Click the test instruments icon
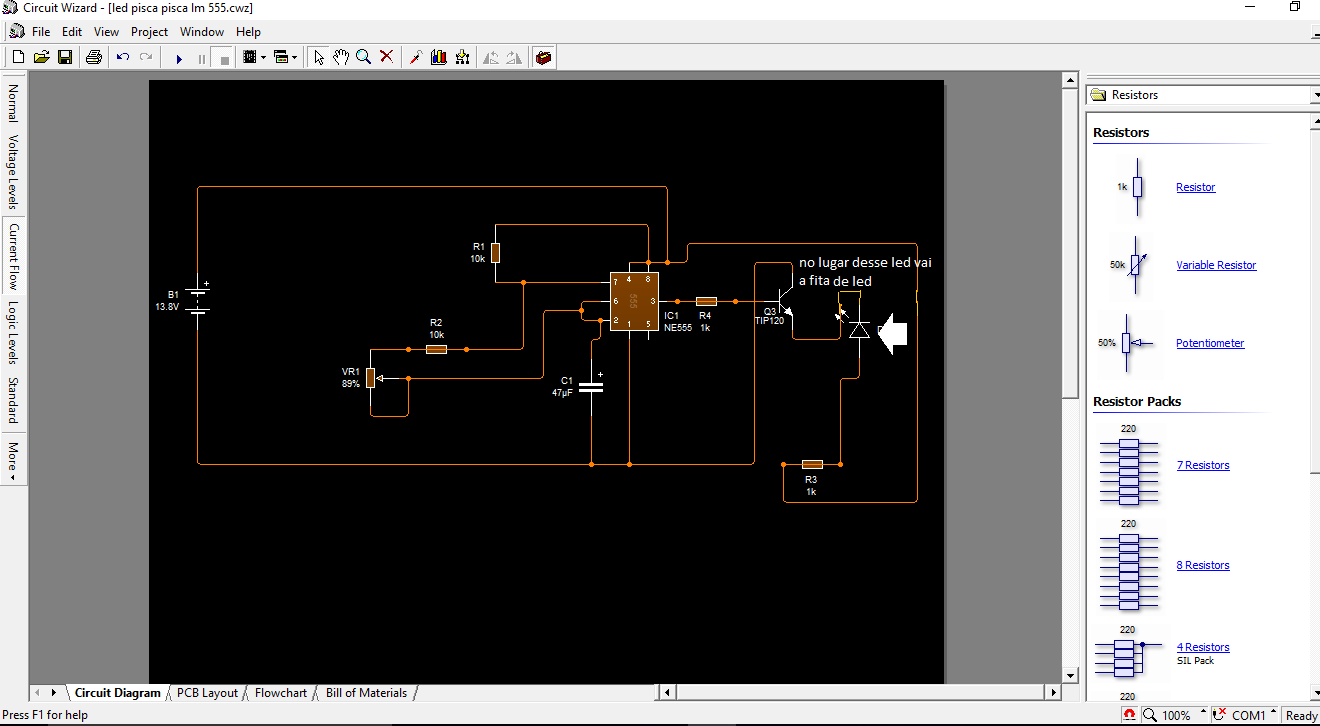 pyautogui.click(x=462, y=57)
